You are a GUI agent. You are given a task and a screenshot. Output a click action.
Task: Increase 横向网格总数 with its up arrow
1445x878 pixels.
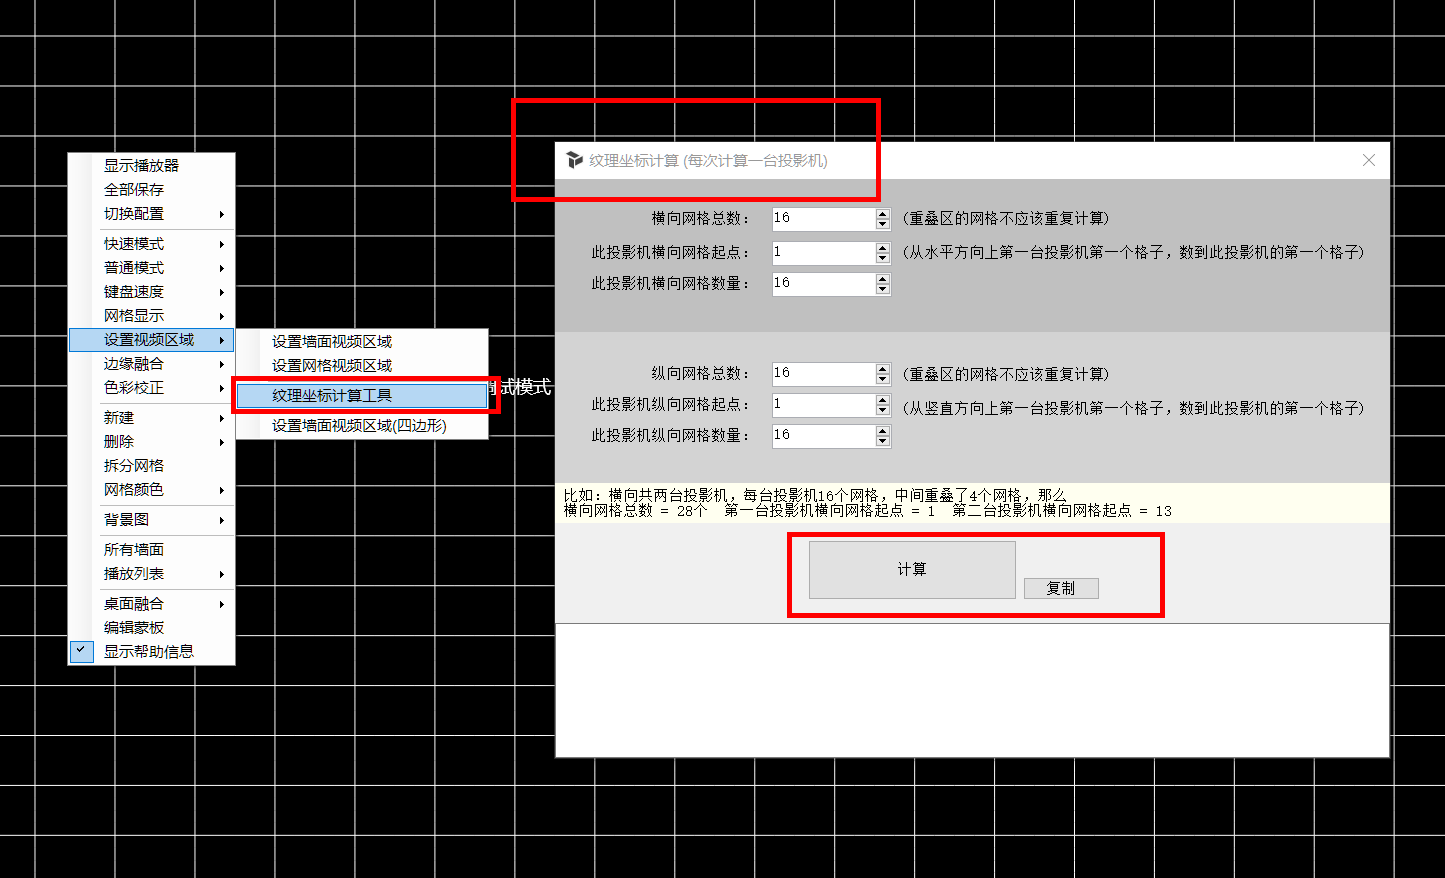882,213
